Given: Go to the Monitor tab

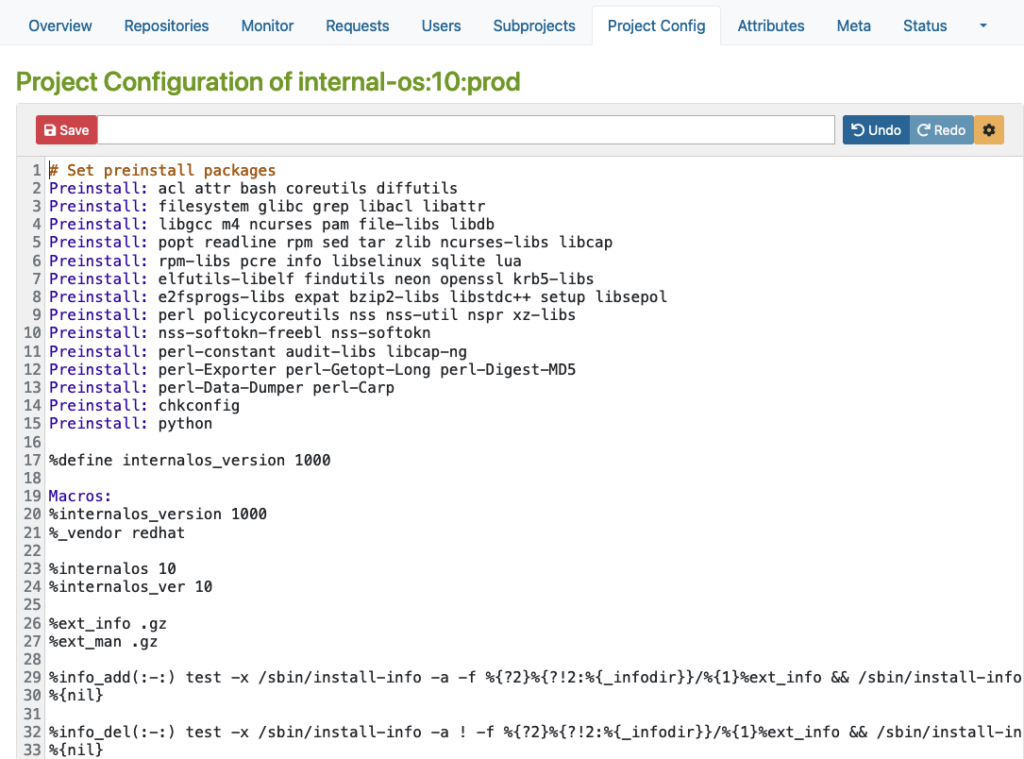Looking at the screenshot, I should [267, 26].
